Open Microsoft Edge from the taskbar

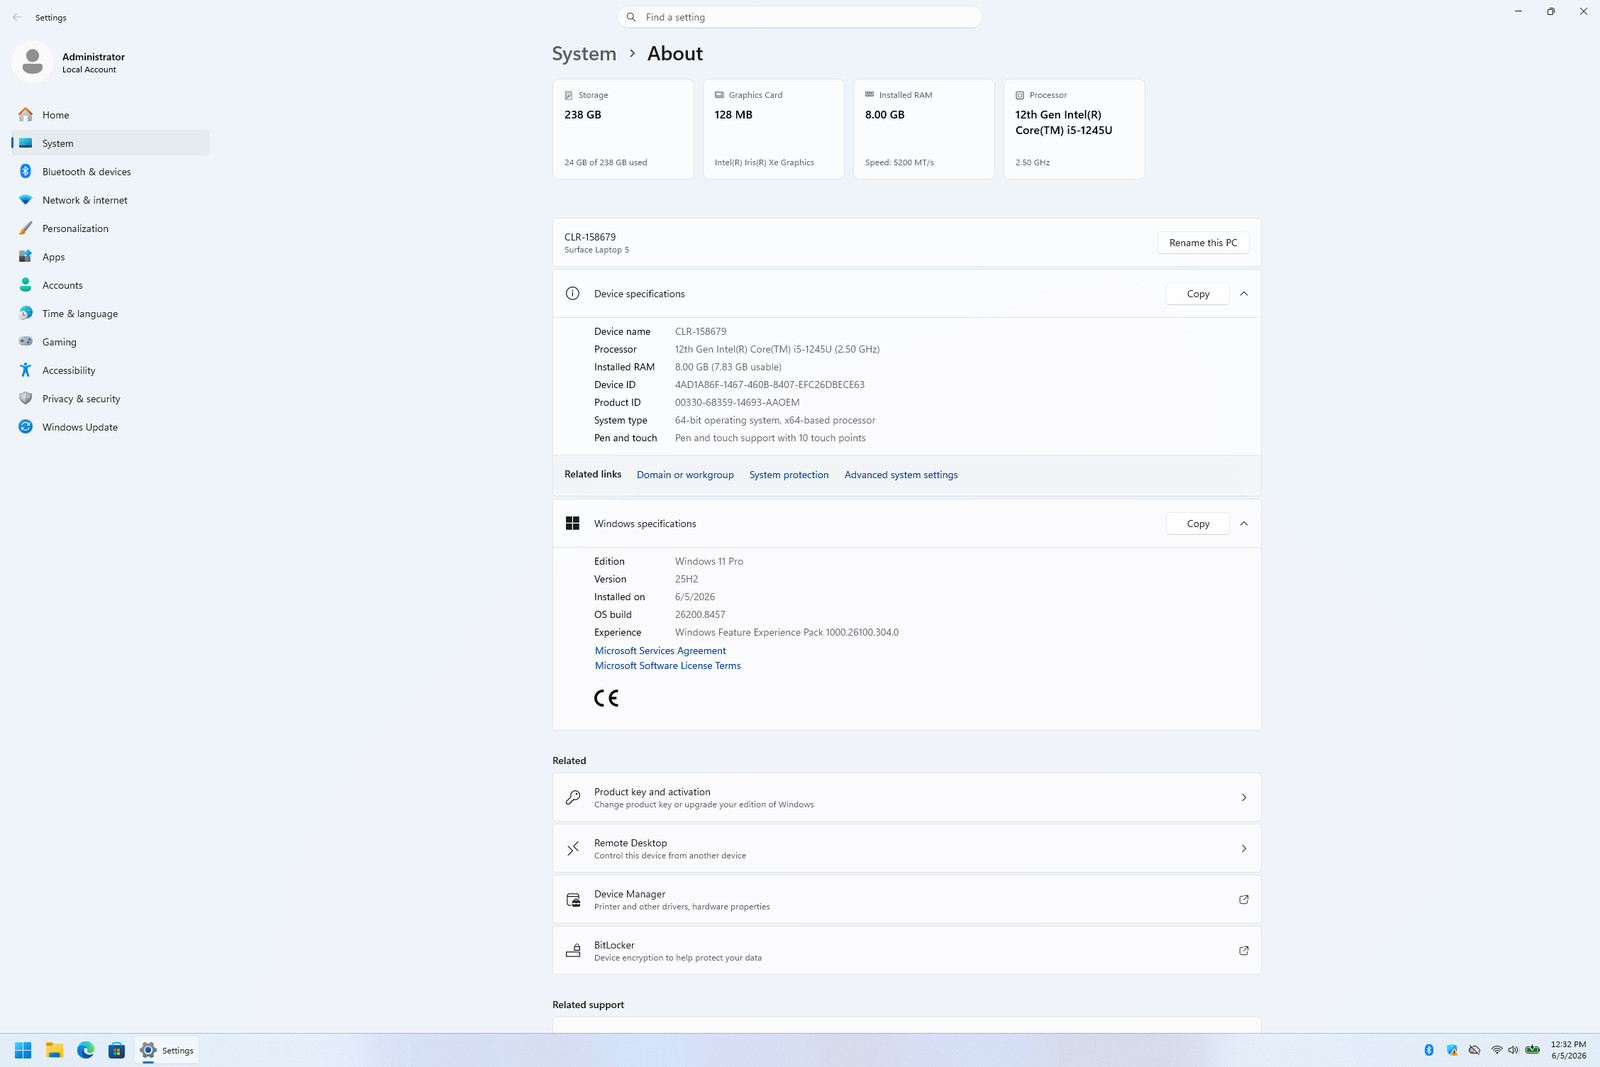coord(86,1050)
